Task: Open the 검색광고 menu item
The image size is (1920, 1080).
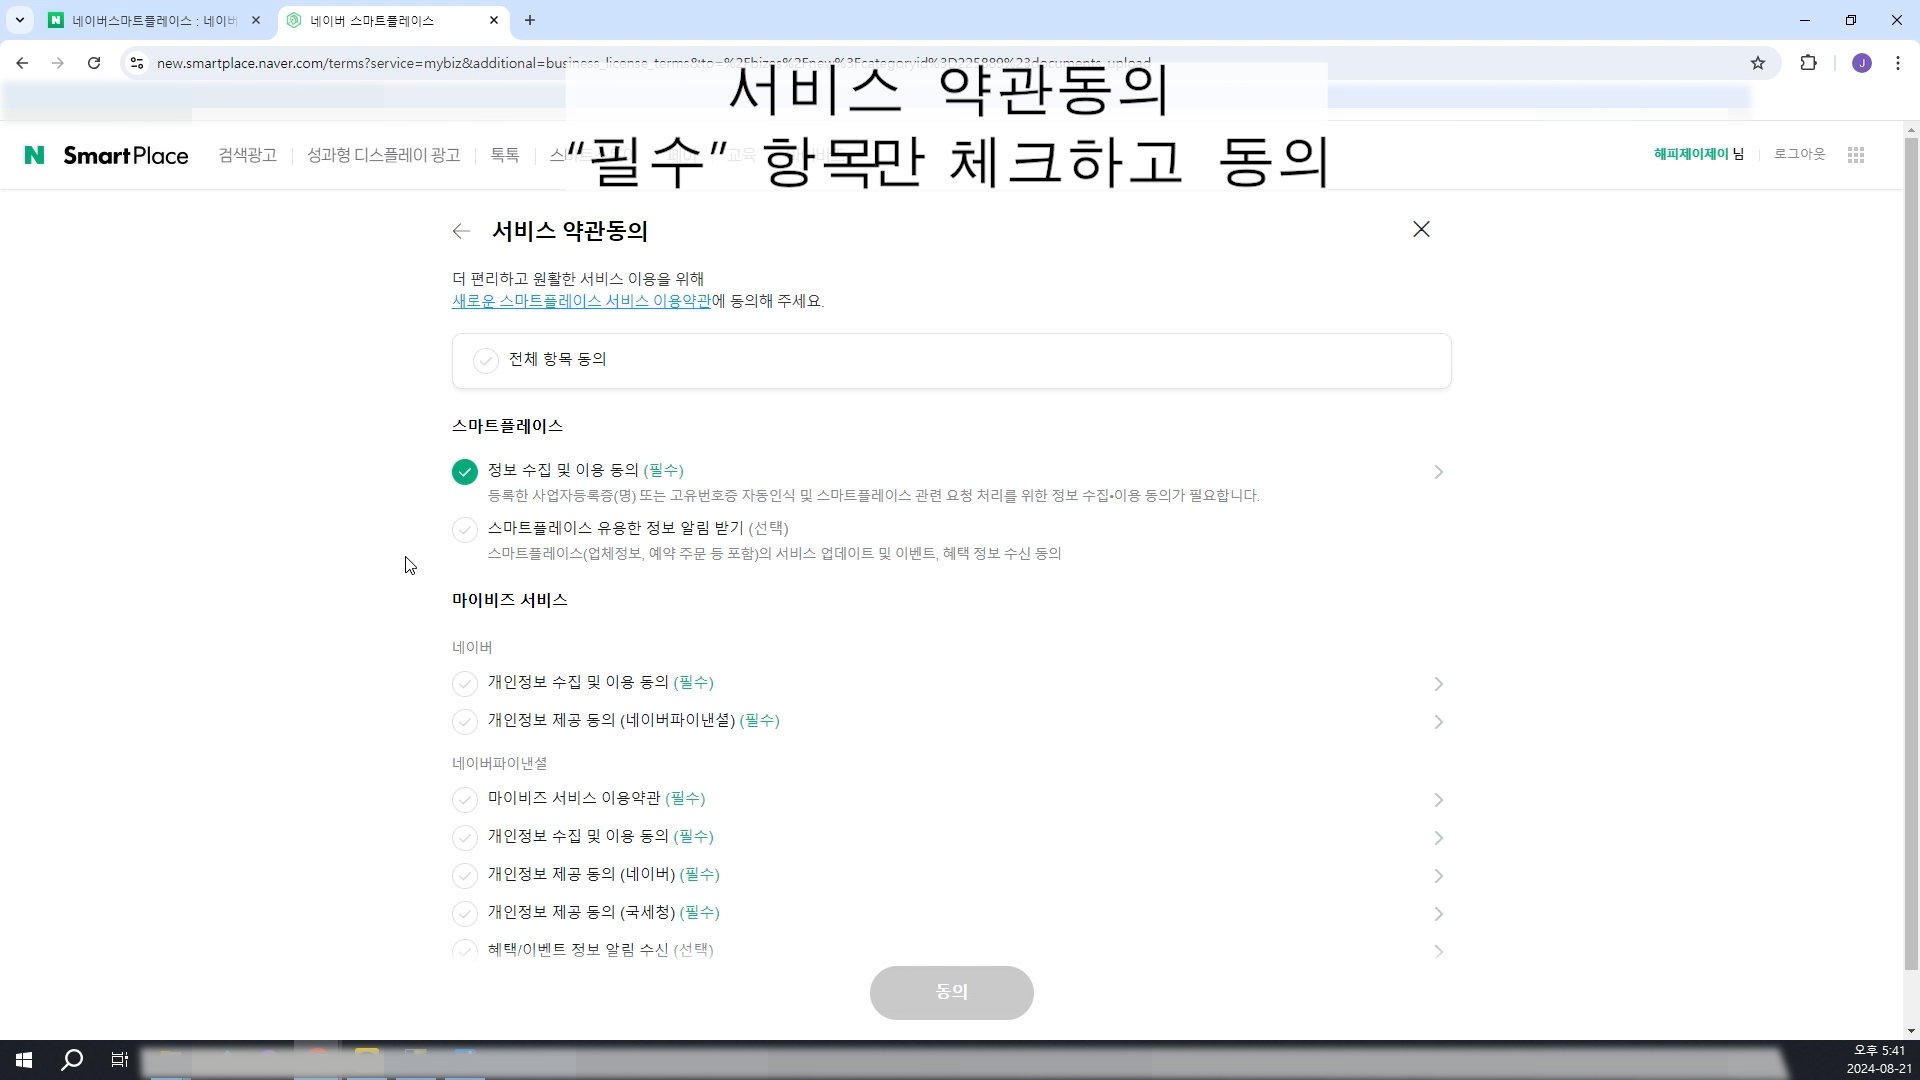Action: coord(247,155)
